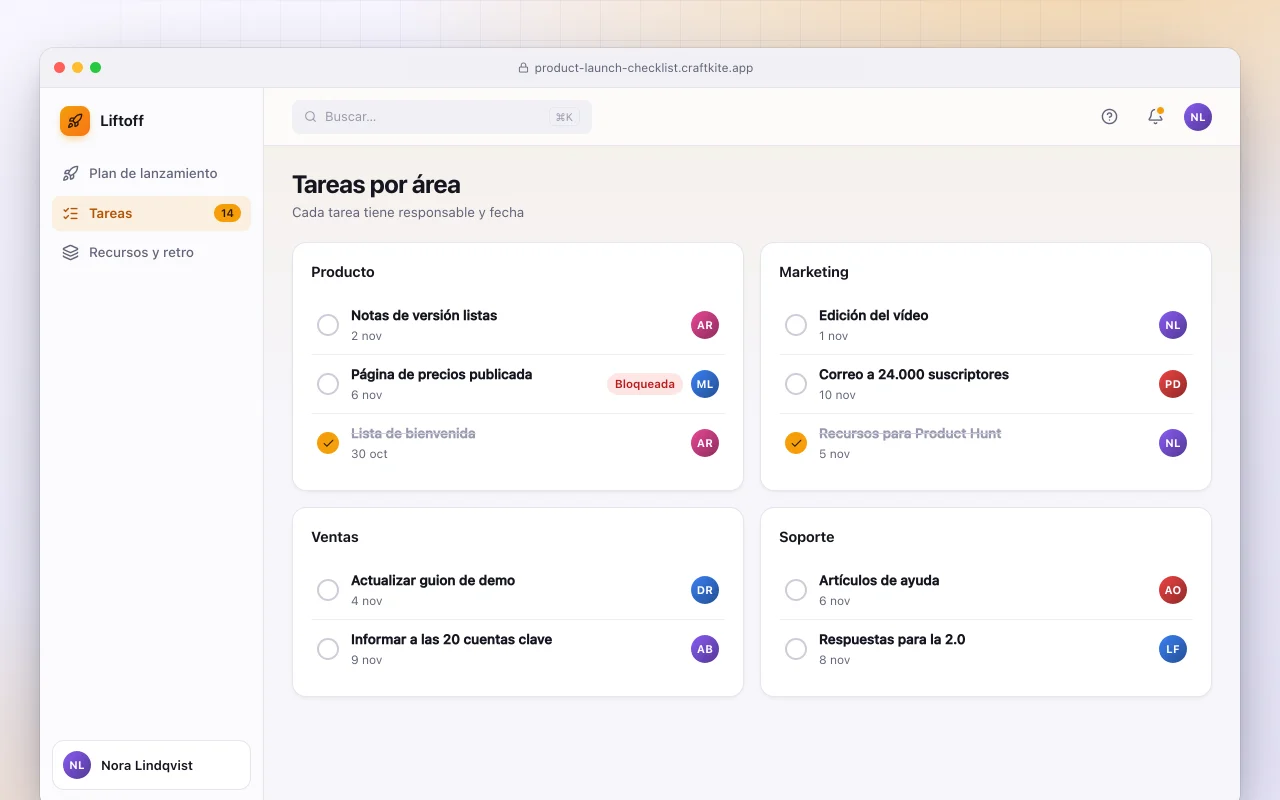Click AO avatar on Artículos de ayuda
Viewport: 1280px width, 800px height.
pyautogui.click(x=1173, y=590)
